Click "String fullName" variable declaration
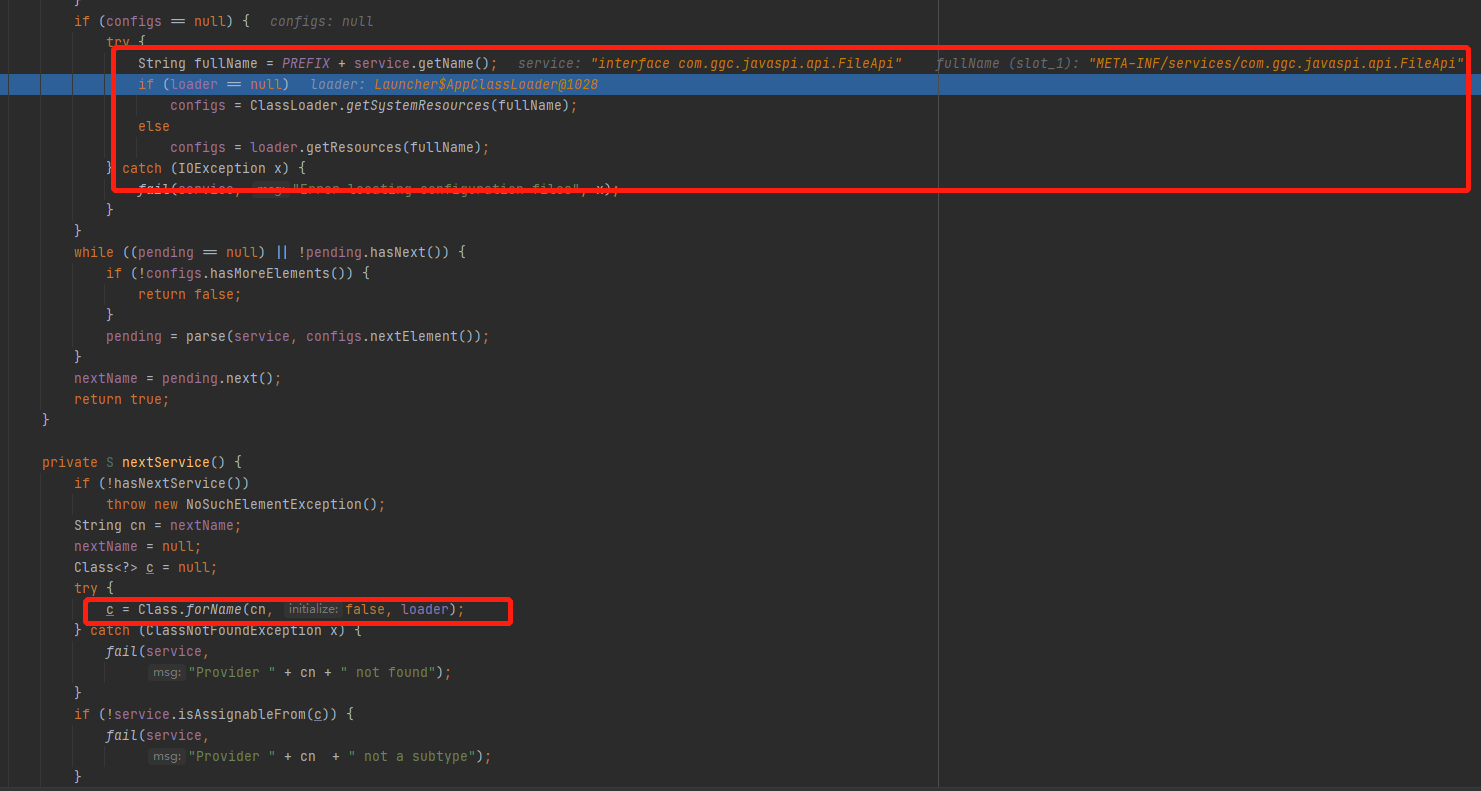The height and width of the screenshot is (791, 1481). (x=198, y=63)
